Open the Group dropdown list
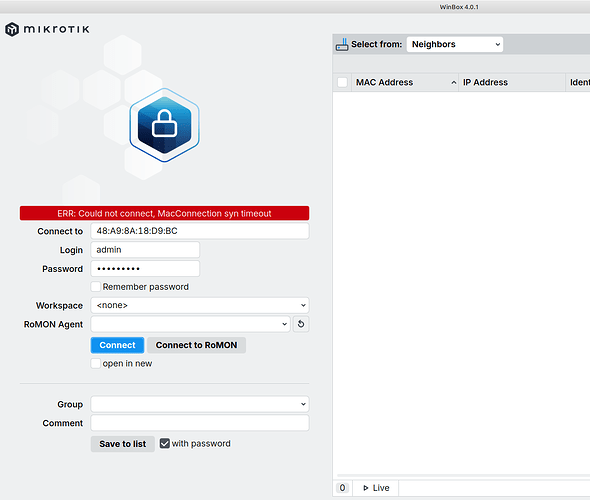 200,404
